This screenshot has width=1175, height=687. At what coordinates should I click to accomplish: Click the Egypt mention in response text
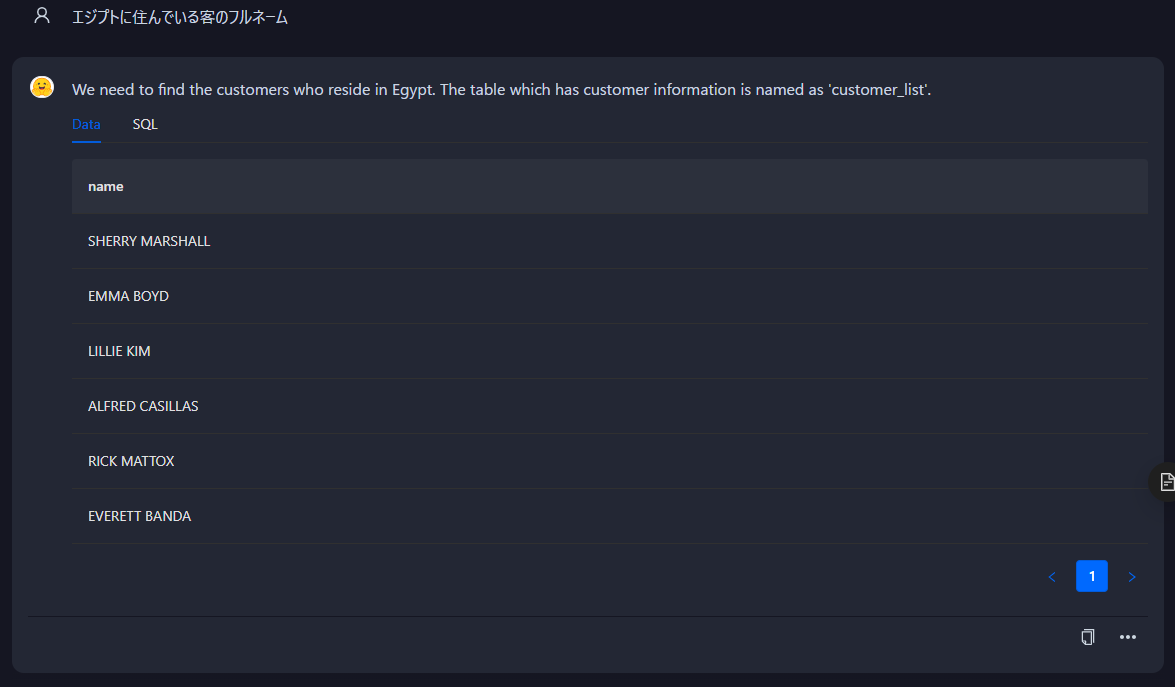(x=411, y=90)
